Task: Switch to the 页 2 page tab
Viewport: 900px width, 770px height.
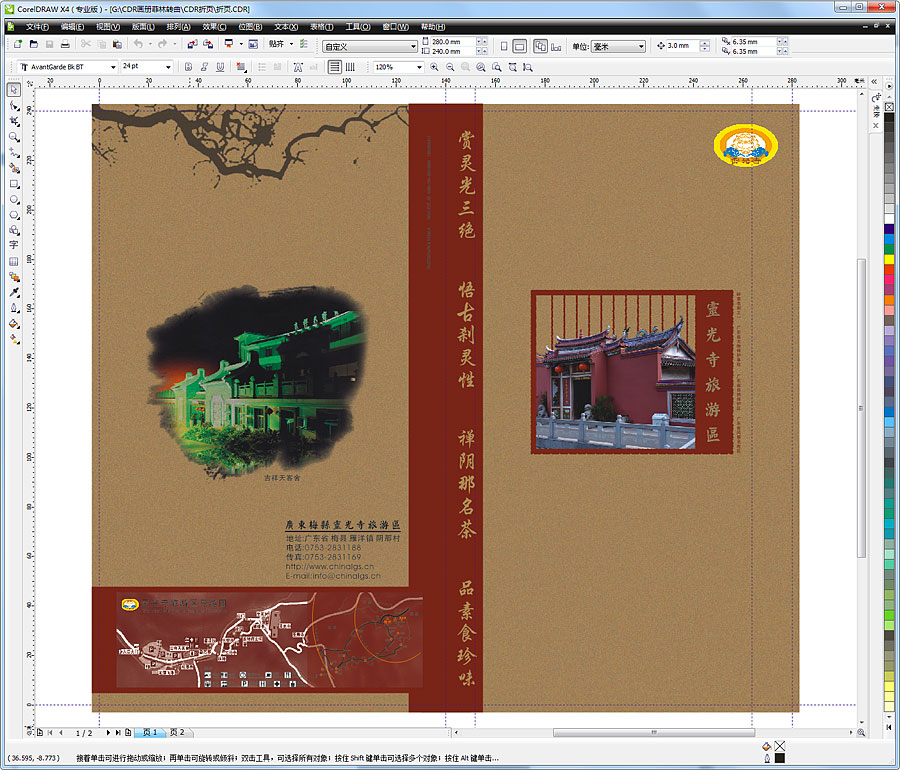Action: click(176, 733)
